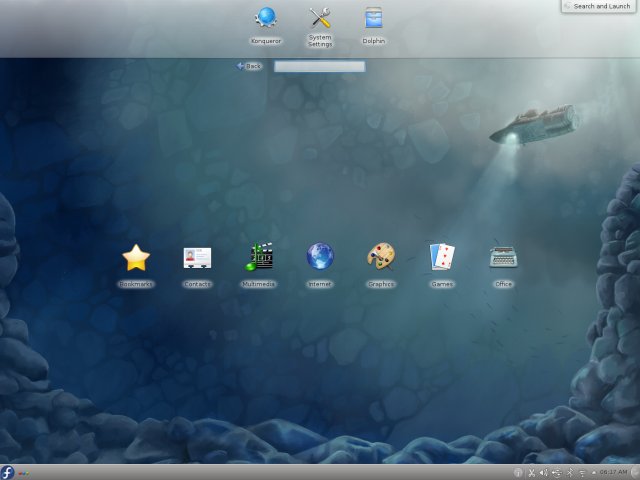Open the Dolphin file manager
This screenshot has height=480, width=640.
[x=373, y=18]
